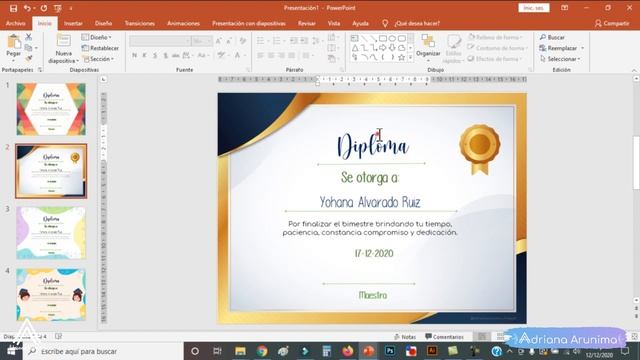The image size is (640, 360).
Task: Open Notas pane from the status bar
Action: point(405,337)
